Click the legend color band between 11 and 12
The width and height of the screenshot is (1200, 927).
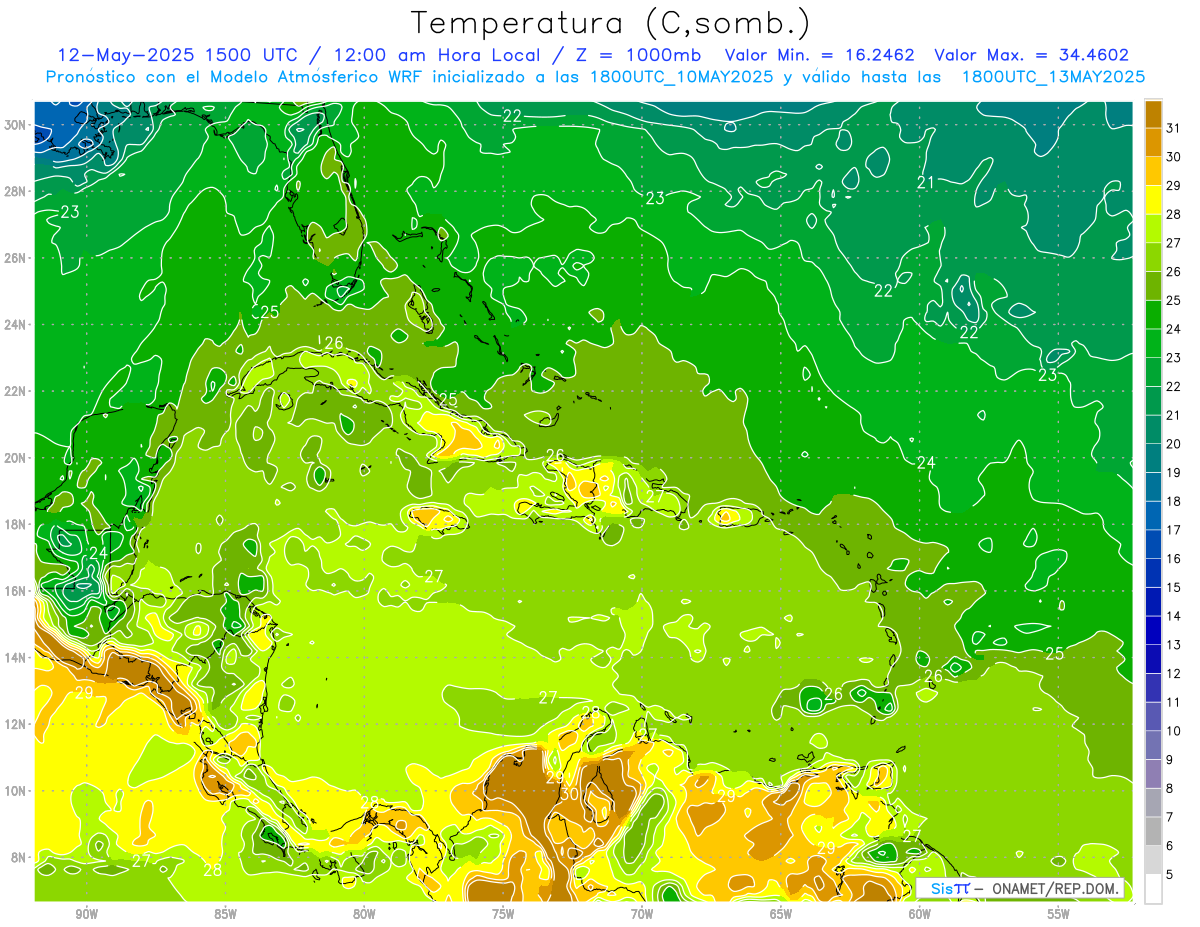pyautogui.click(x=1153, y=688)
